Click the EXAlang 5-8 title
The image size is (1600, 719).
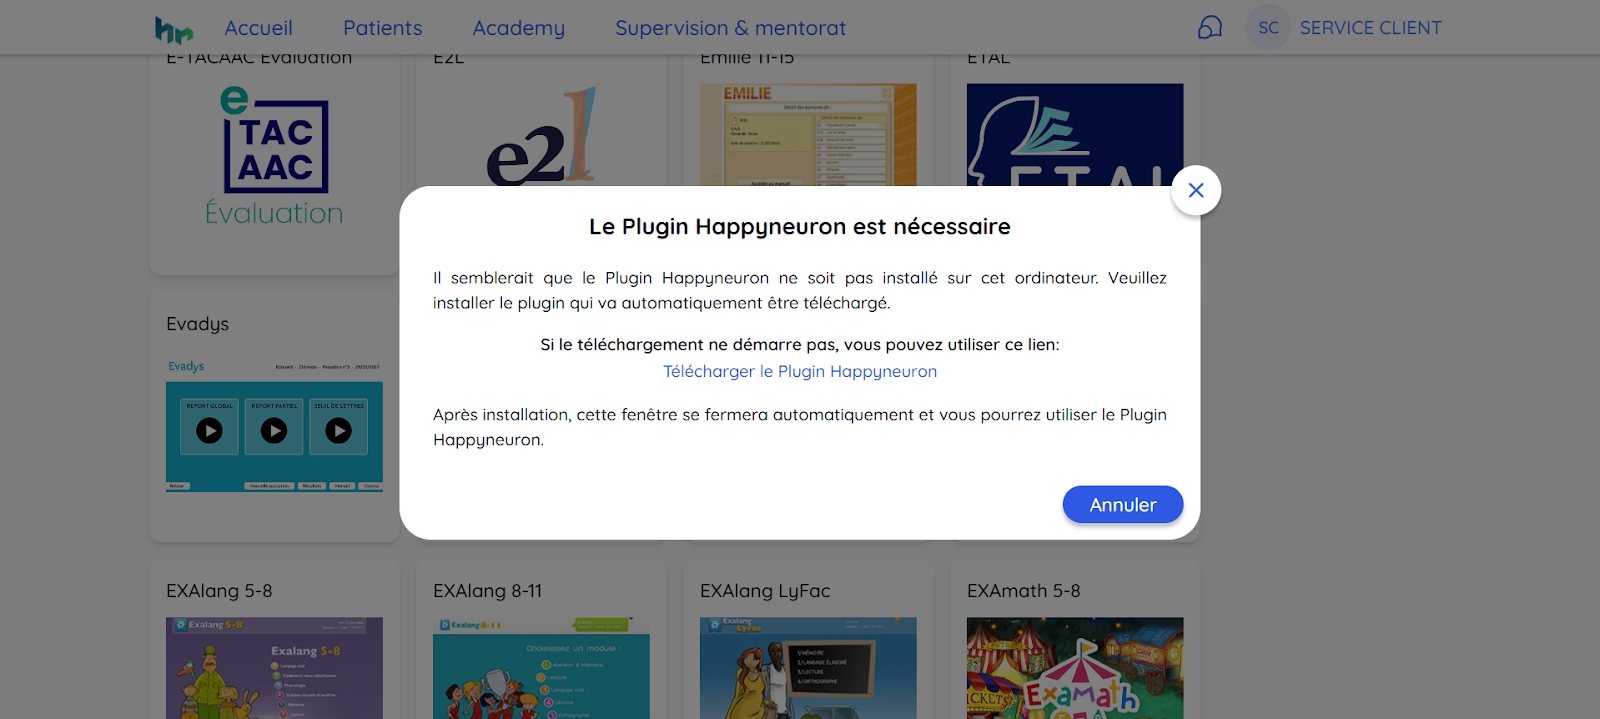pyautogui.click(x=219, y=591)
